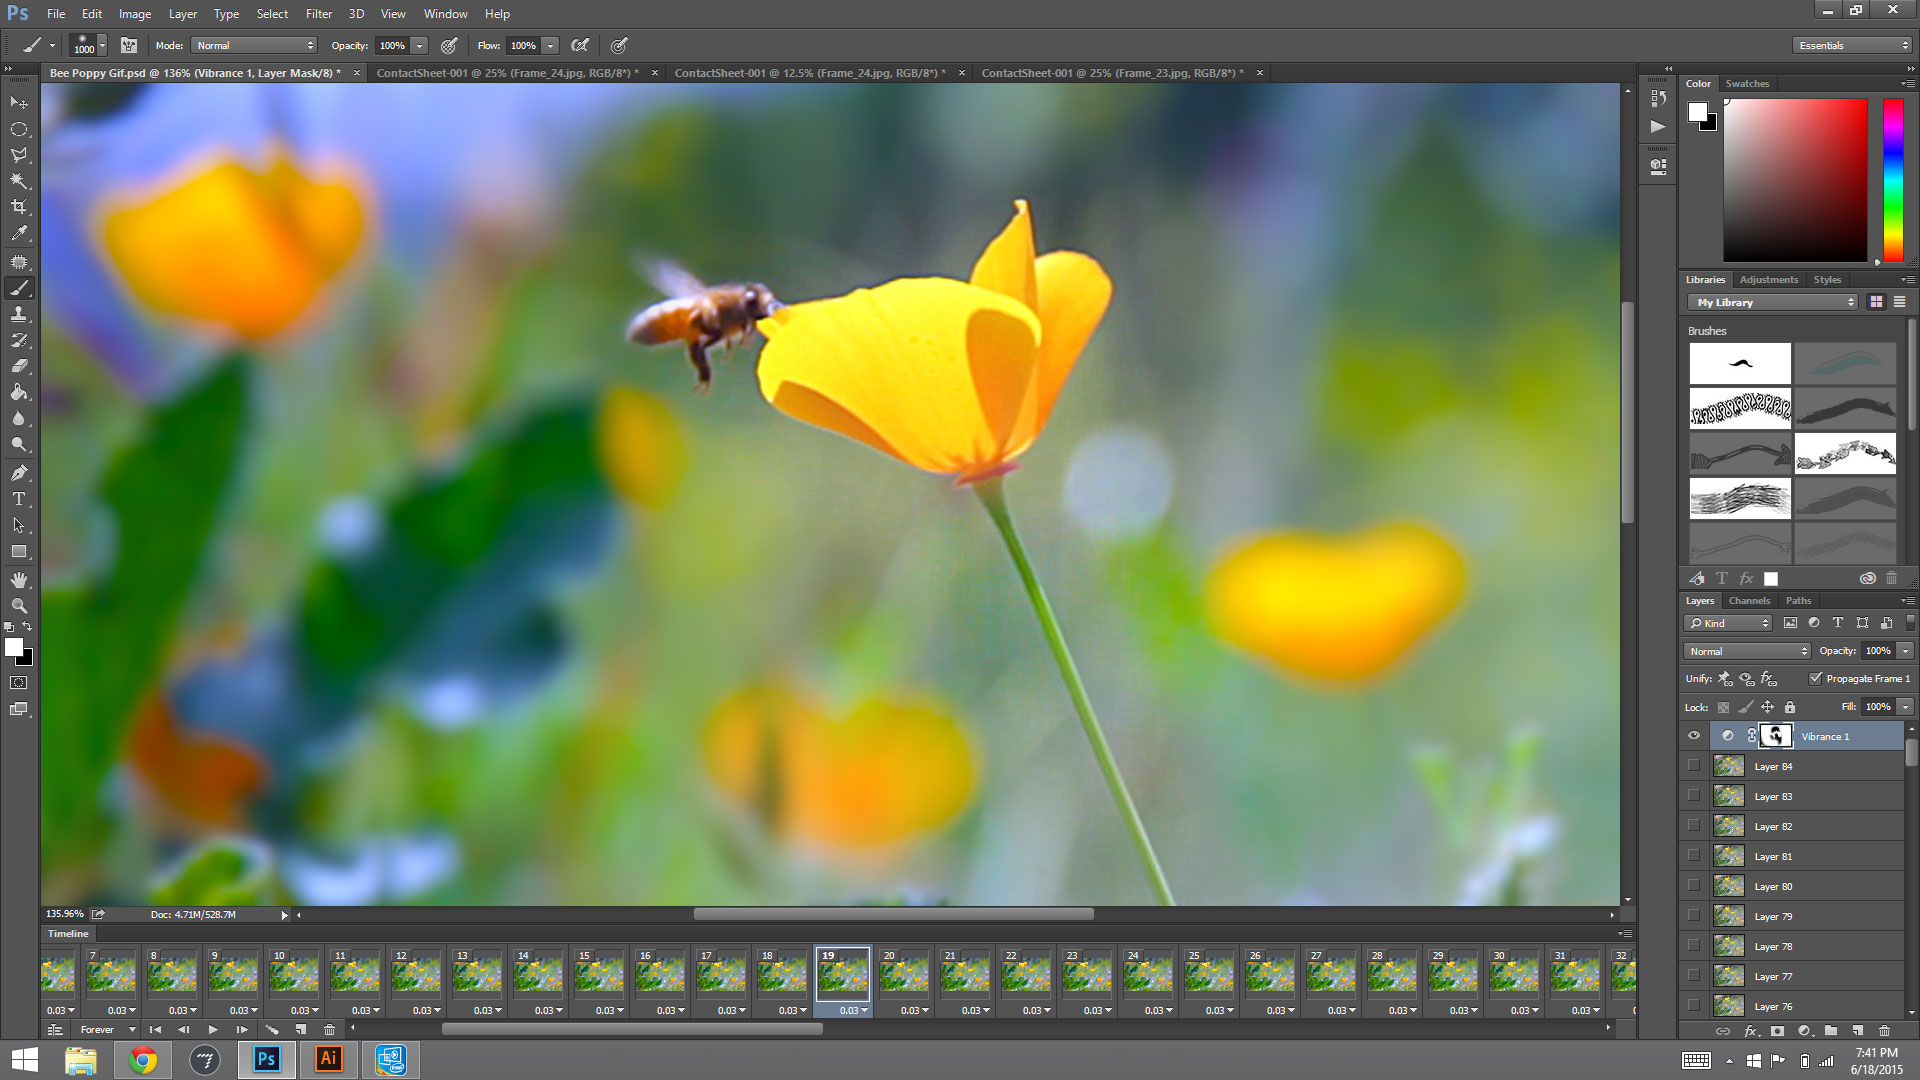Pick a hue from the color spectrum bar
The image size is (1920, 1080).
tap(1893, 180)
